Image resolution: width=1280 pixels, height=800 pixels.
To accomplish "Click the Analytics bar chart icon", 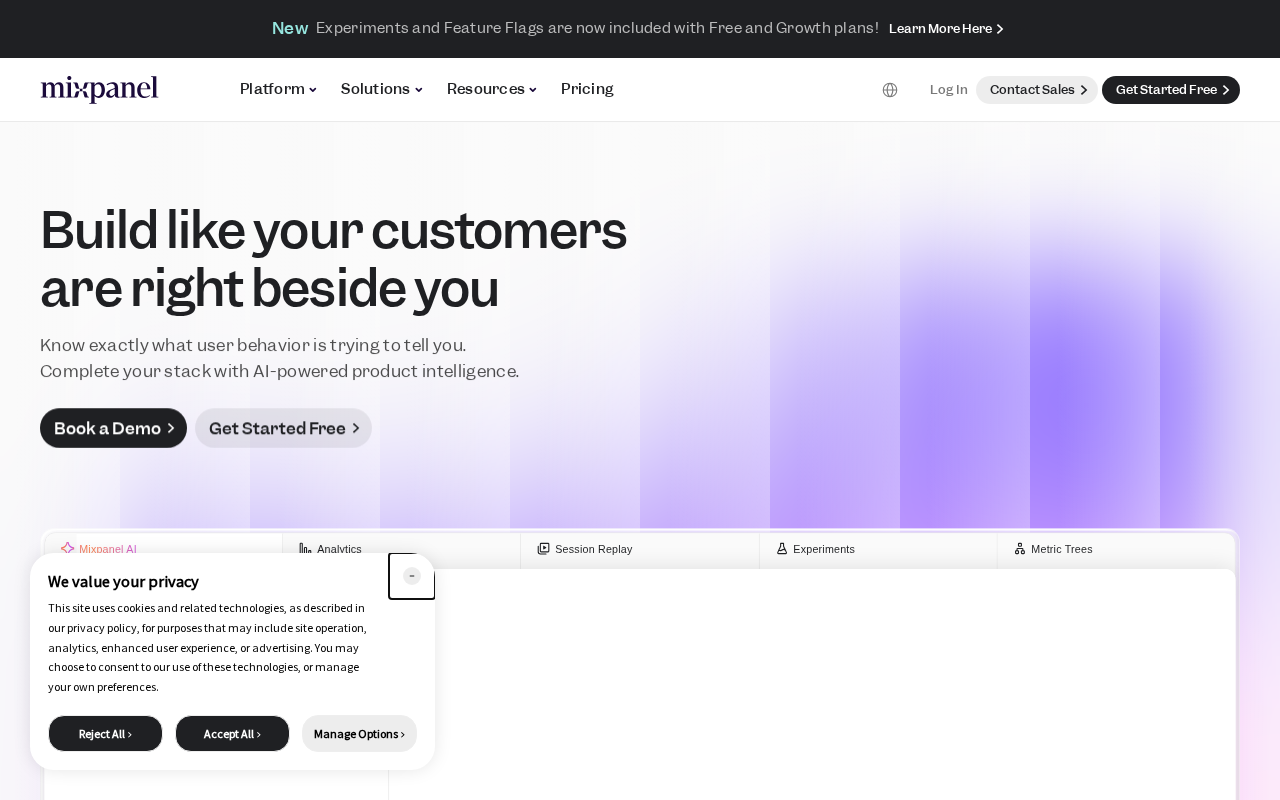I will pyautogui.click(x=306, y=549).
